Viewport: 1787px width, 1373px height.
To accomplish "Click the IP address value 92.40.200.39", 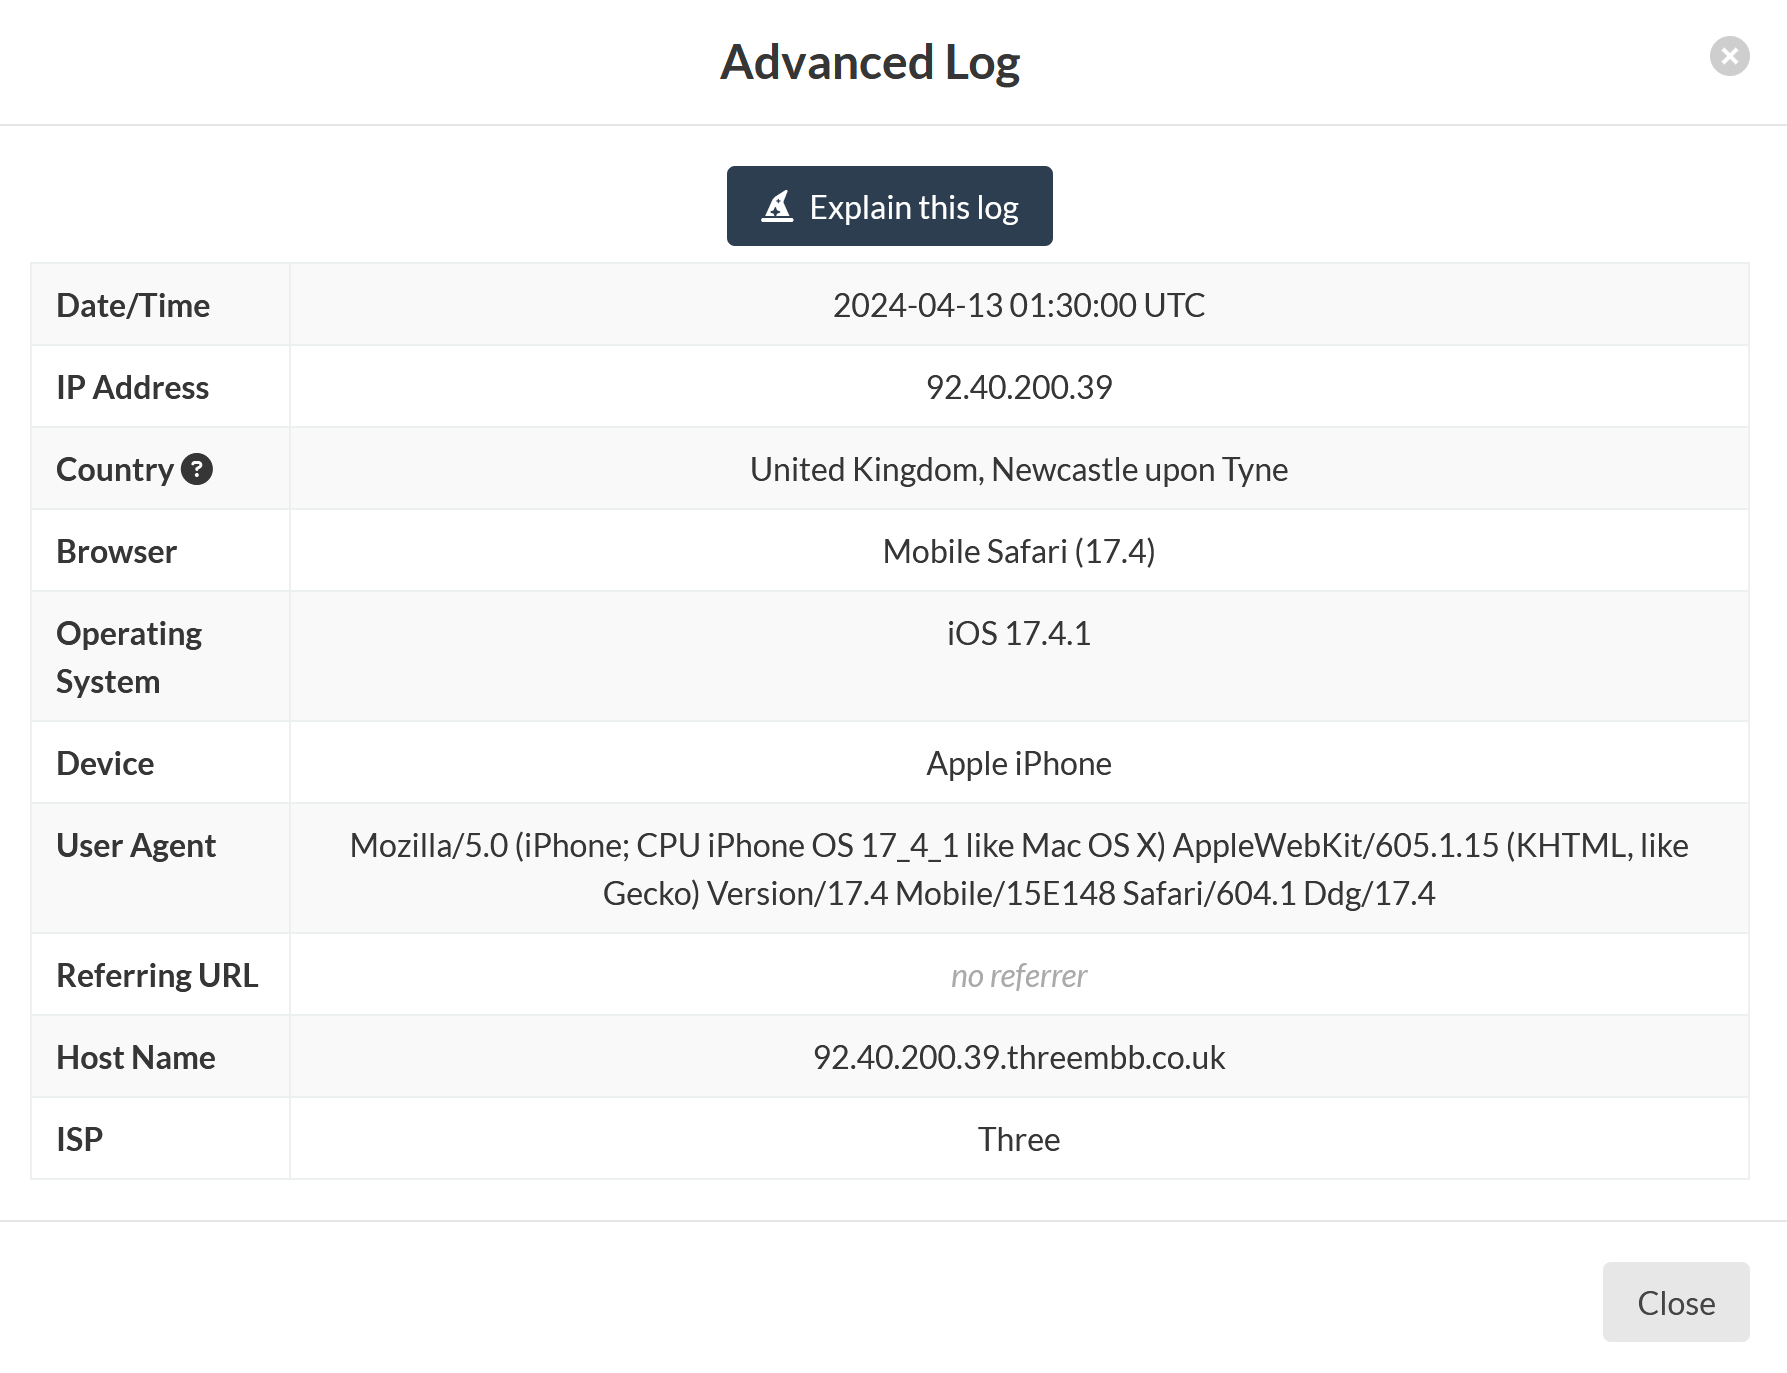I will click(x=1018, y=387).
